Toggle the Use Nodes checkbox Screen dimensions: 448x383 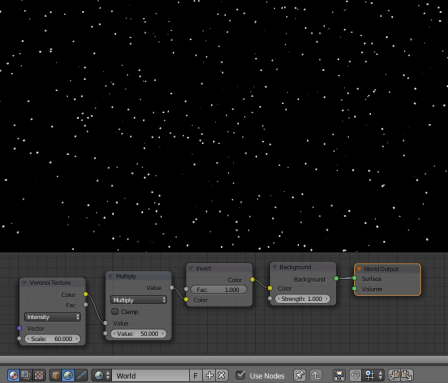click(x=240, y=375)
